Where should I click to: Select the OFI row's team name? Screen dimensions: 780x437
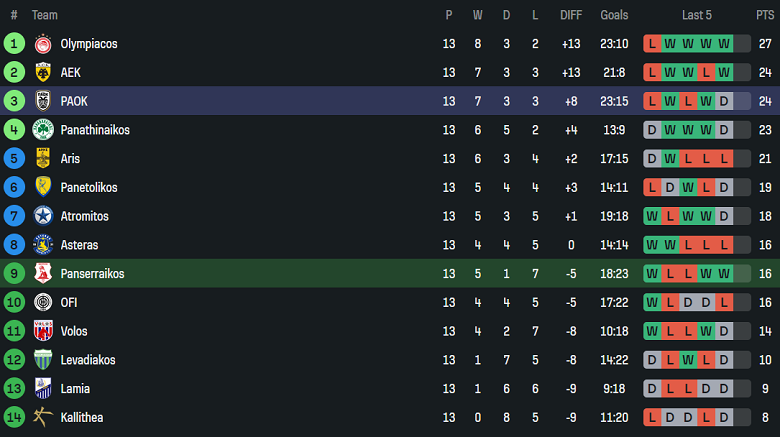coord(71,302)
